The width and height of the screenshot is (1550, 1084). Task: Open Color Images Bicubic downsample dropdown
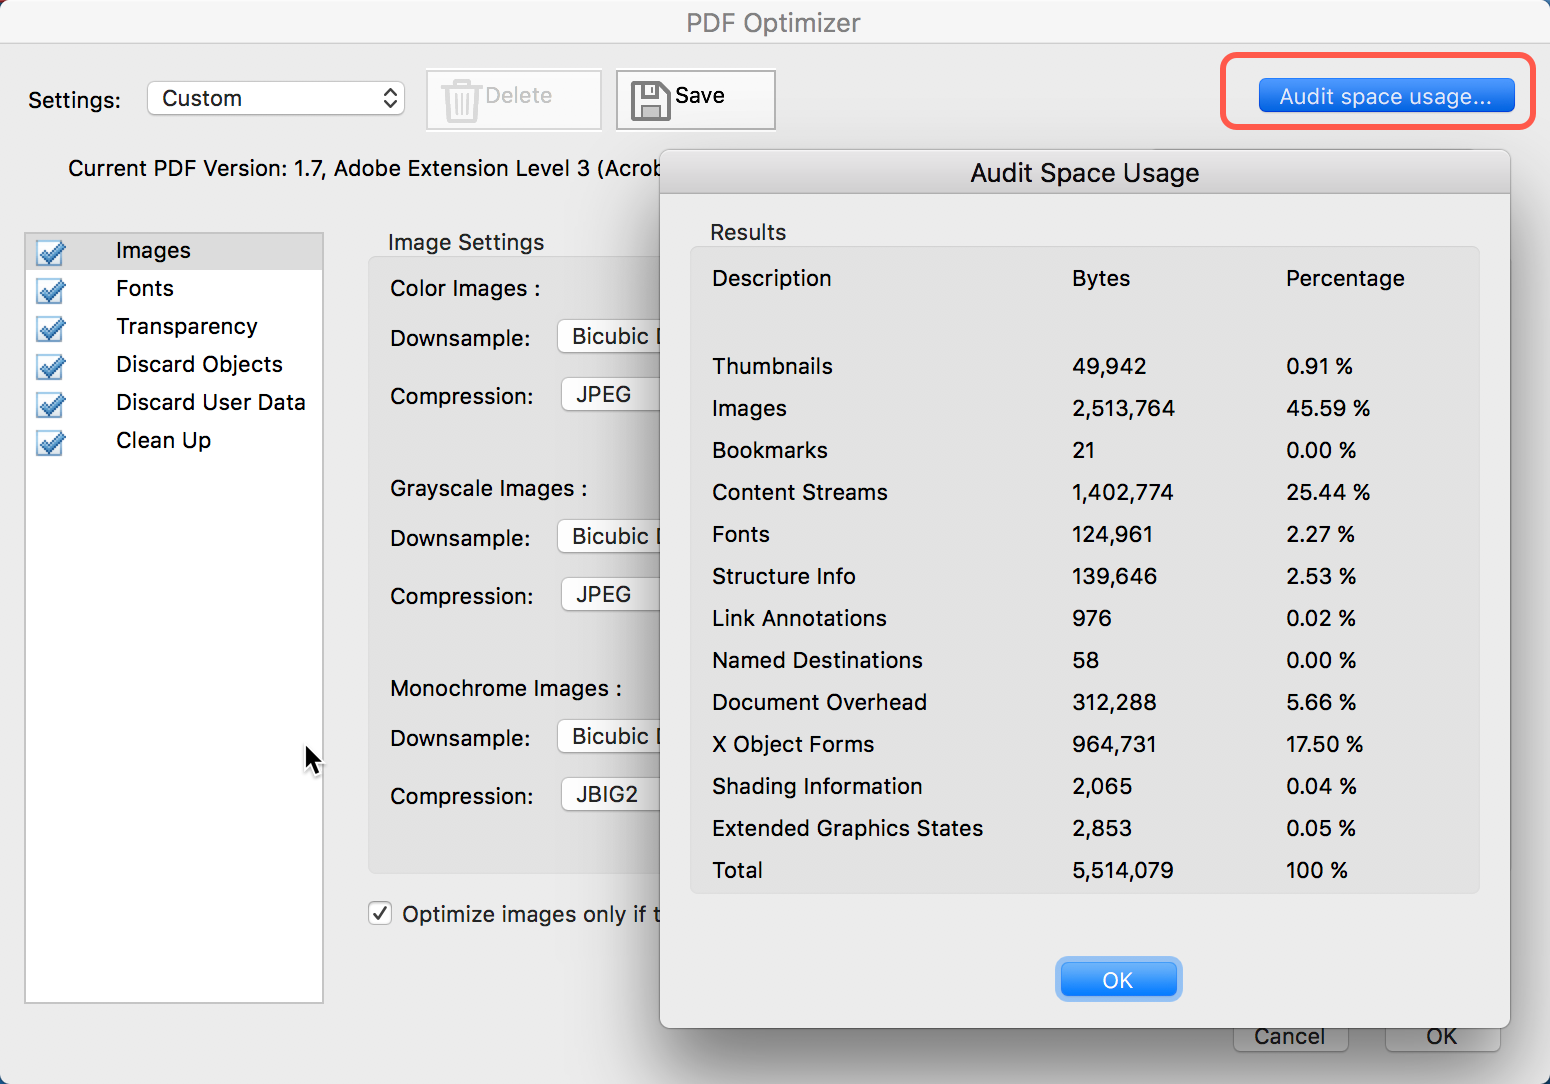pyautogui.click(x=609, y=337)
